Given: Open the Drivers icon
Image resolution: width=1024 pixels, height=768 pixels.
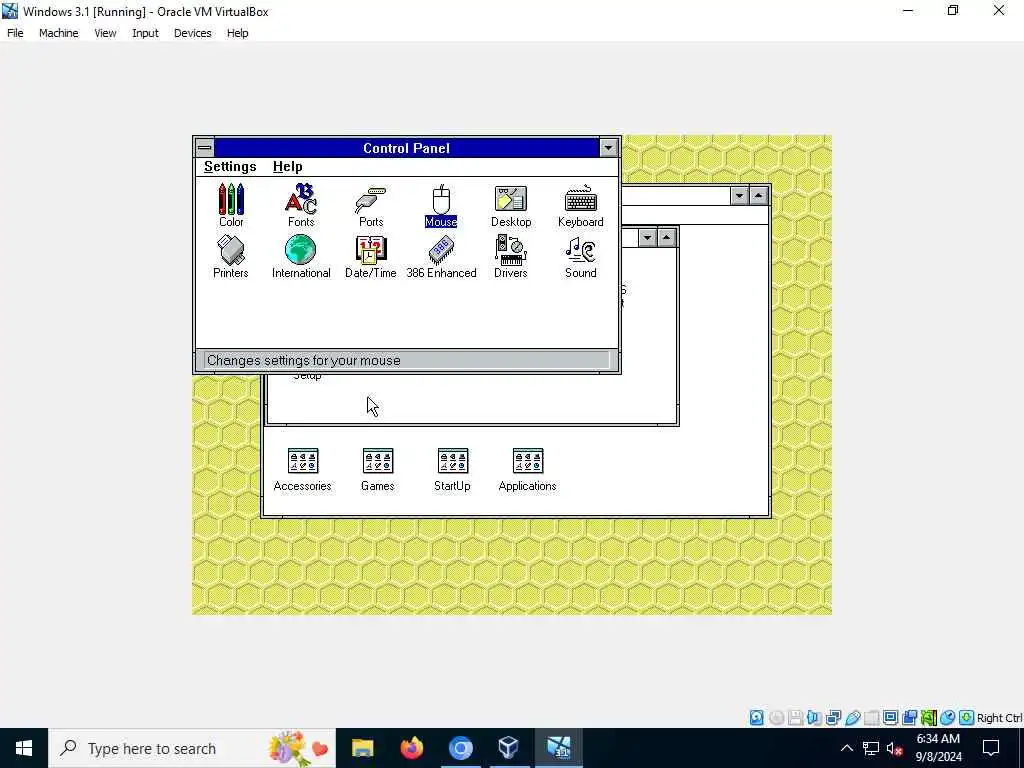Looking at the screenshot, I should click(x=511, y=257).
